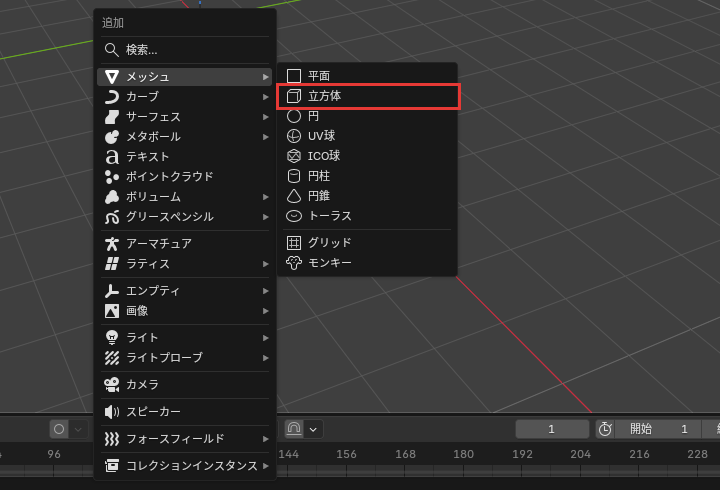Click frame 204 on the timeline ruler
Screen dimensions: 720x490
580,454
